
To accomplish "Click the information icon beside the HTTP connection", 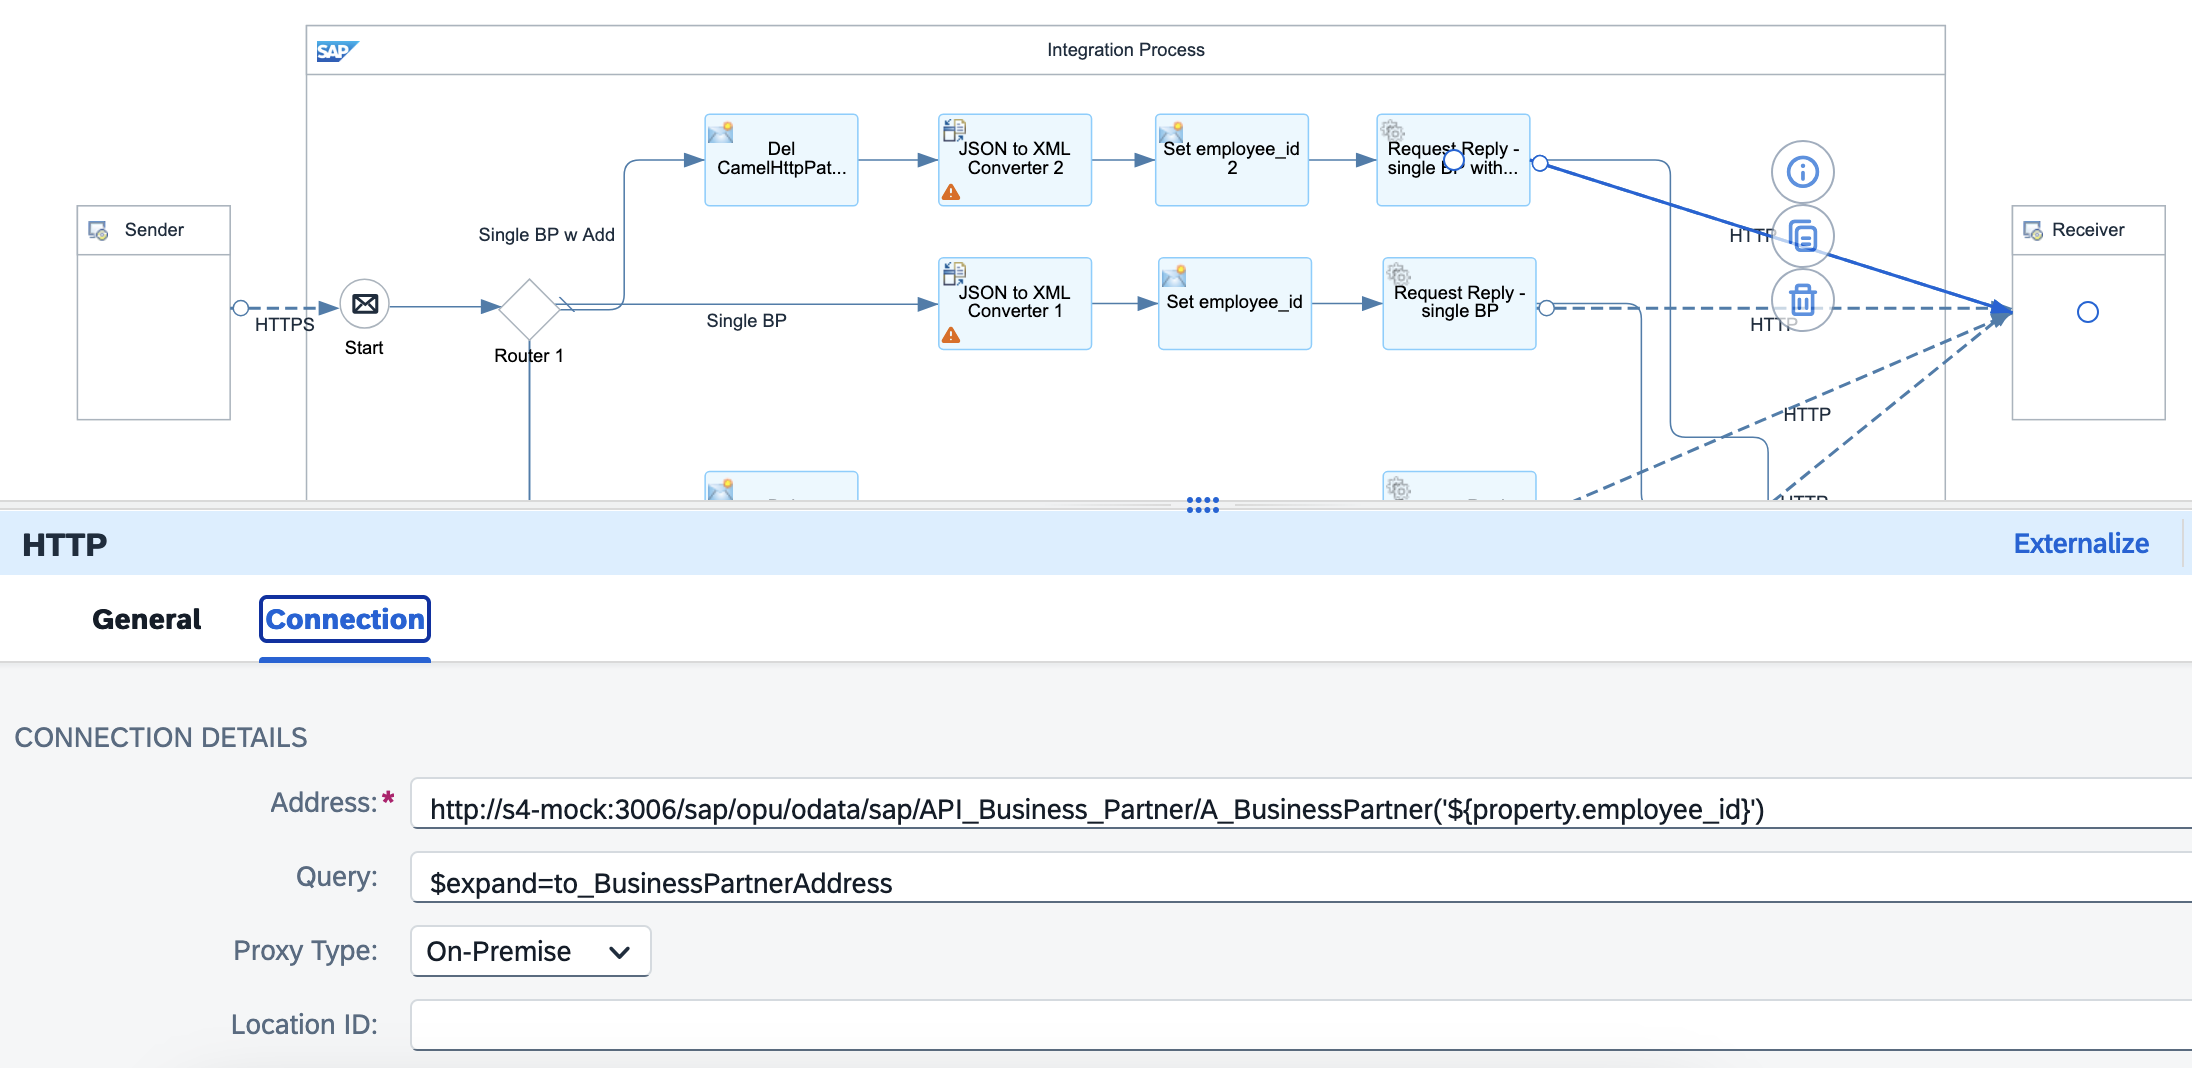I will tap(1802, 172).
